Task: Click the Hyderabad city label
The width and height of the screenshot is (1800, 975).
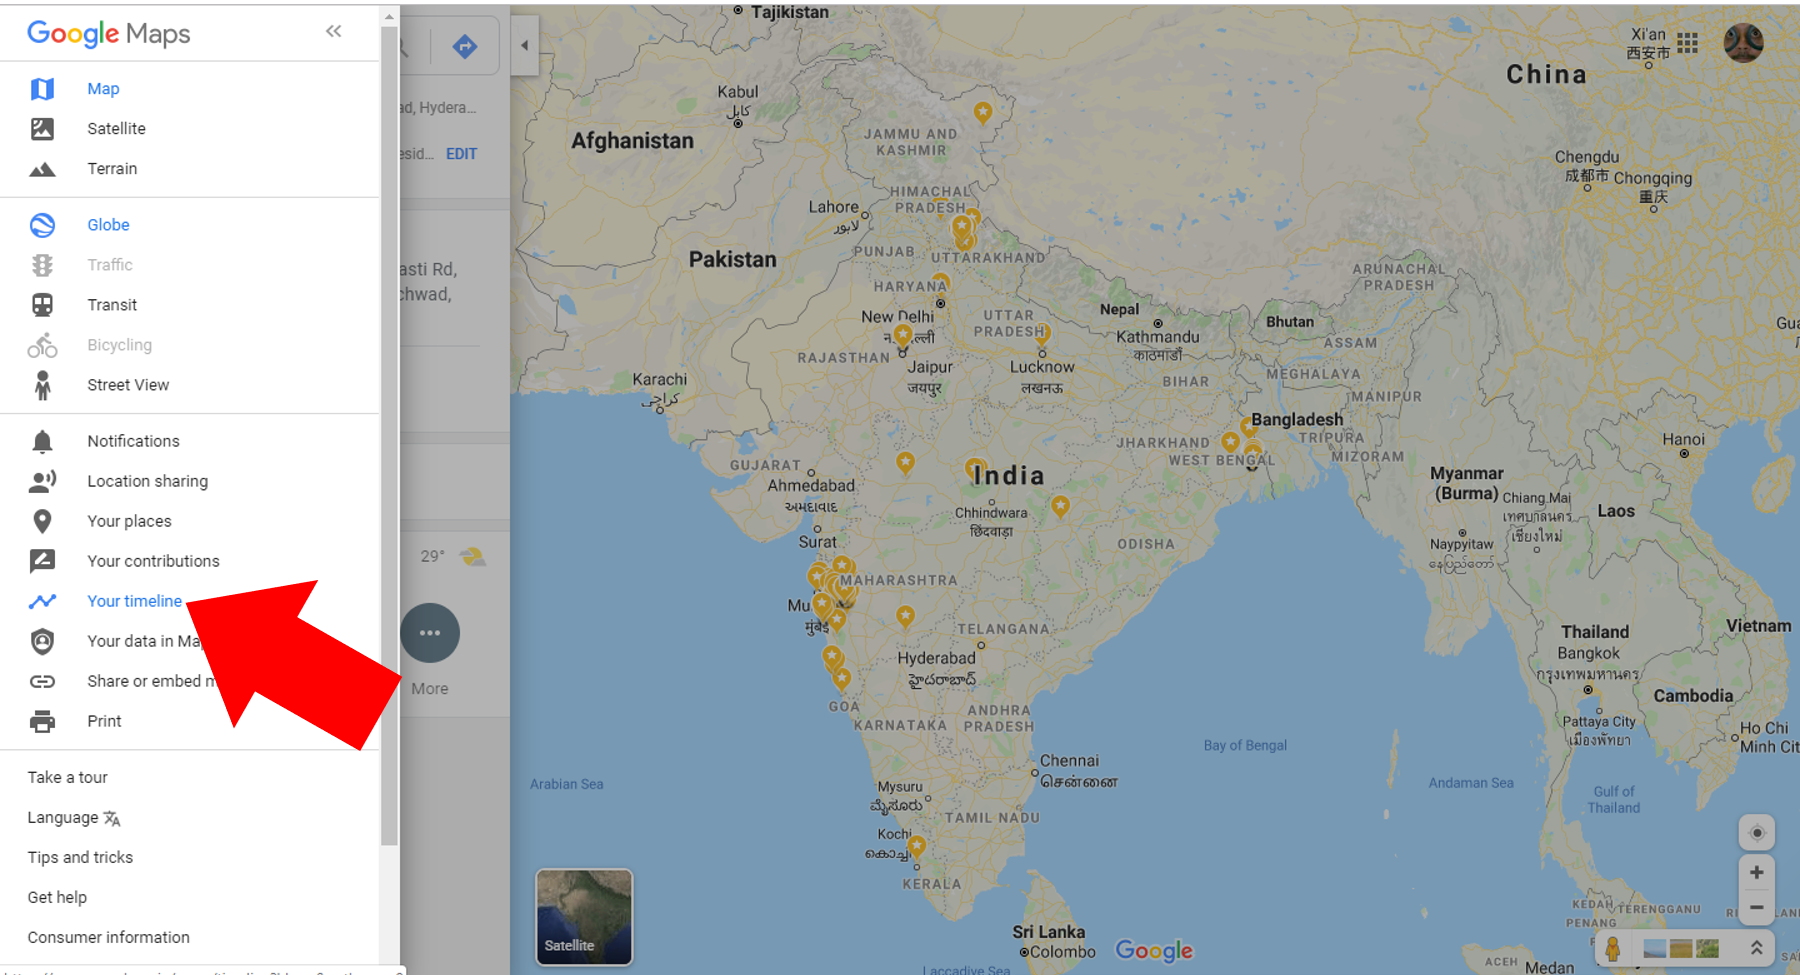Action: click(936, 658)
